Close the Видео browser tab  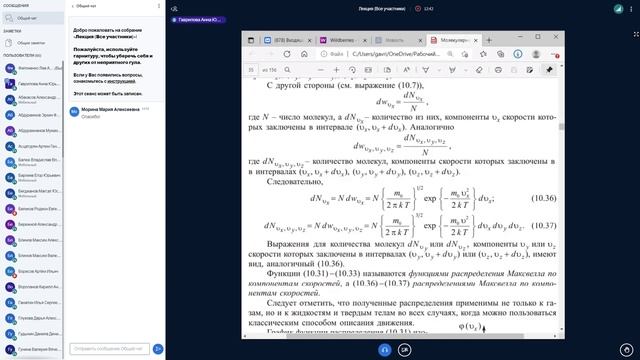[x=309, y=40]
